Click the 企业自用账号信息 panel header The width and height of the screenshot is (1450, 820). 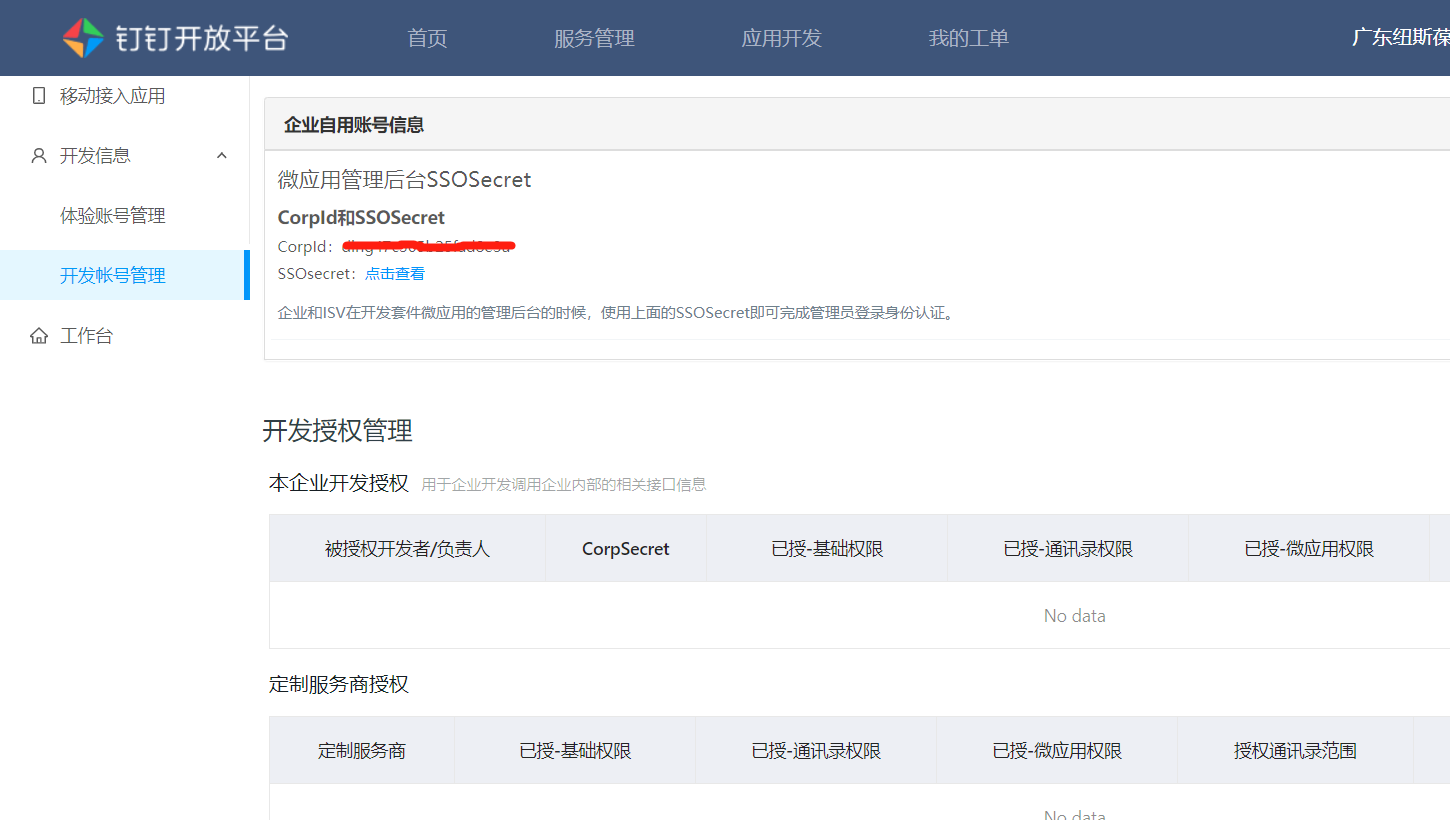(x=354, y=125)
